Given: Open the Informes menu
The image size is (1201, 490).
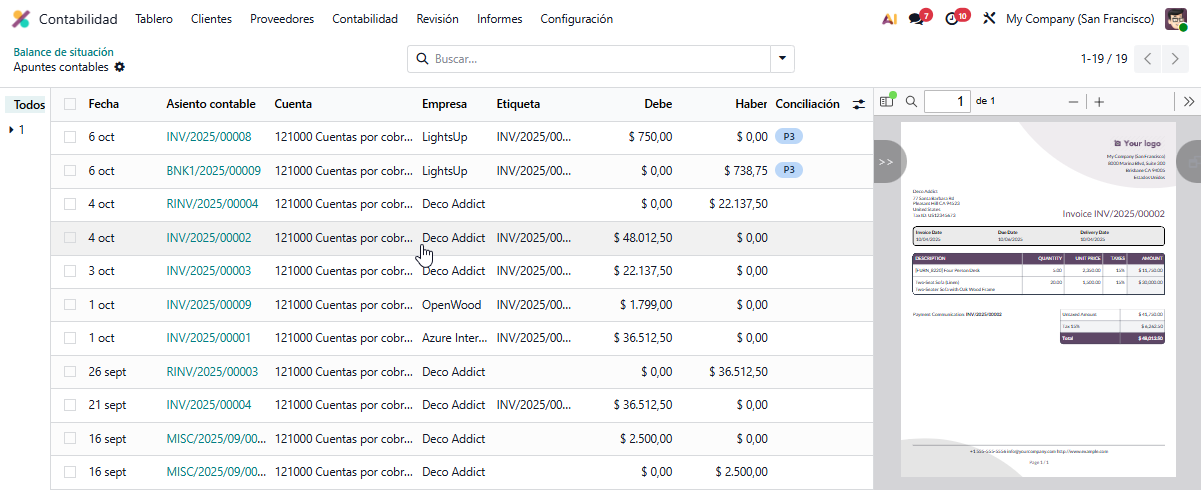Looking at the screenshot, I should (x=499, y=19).
